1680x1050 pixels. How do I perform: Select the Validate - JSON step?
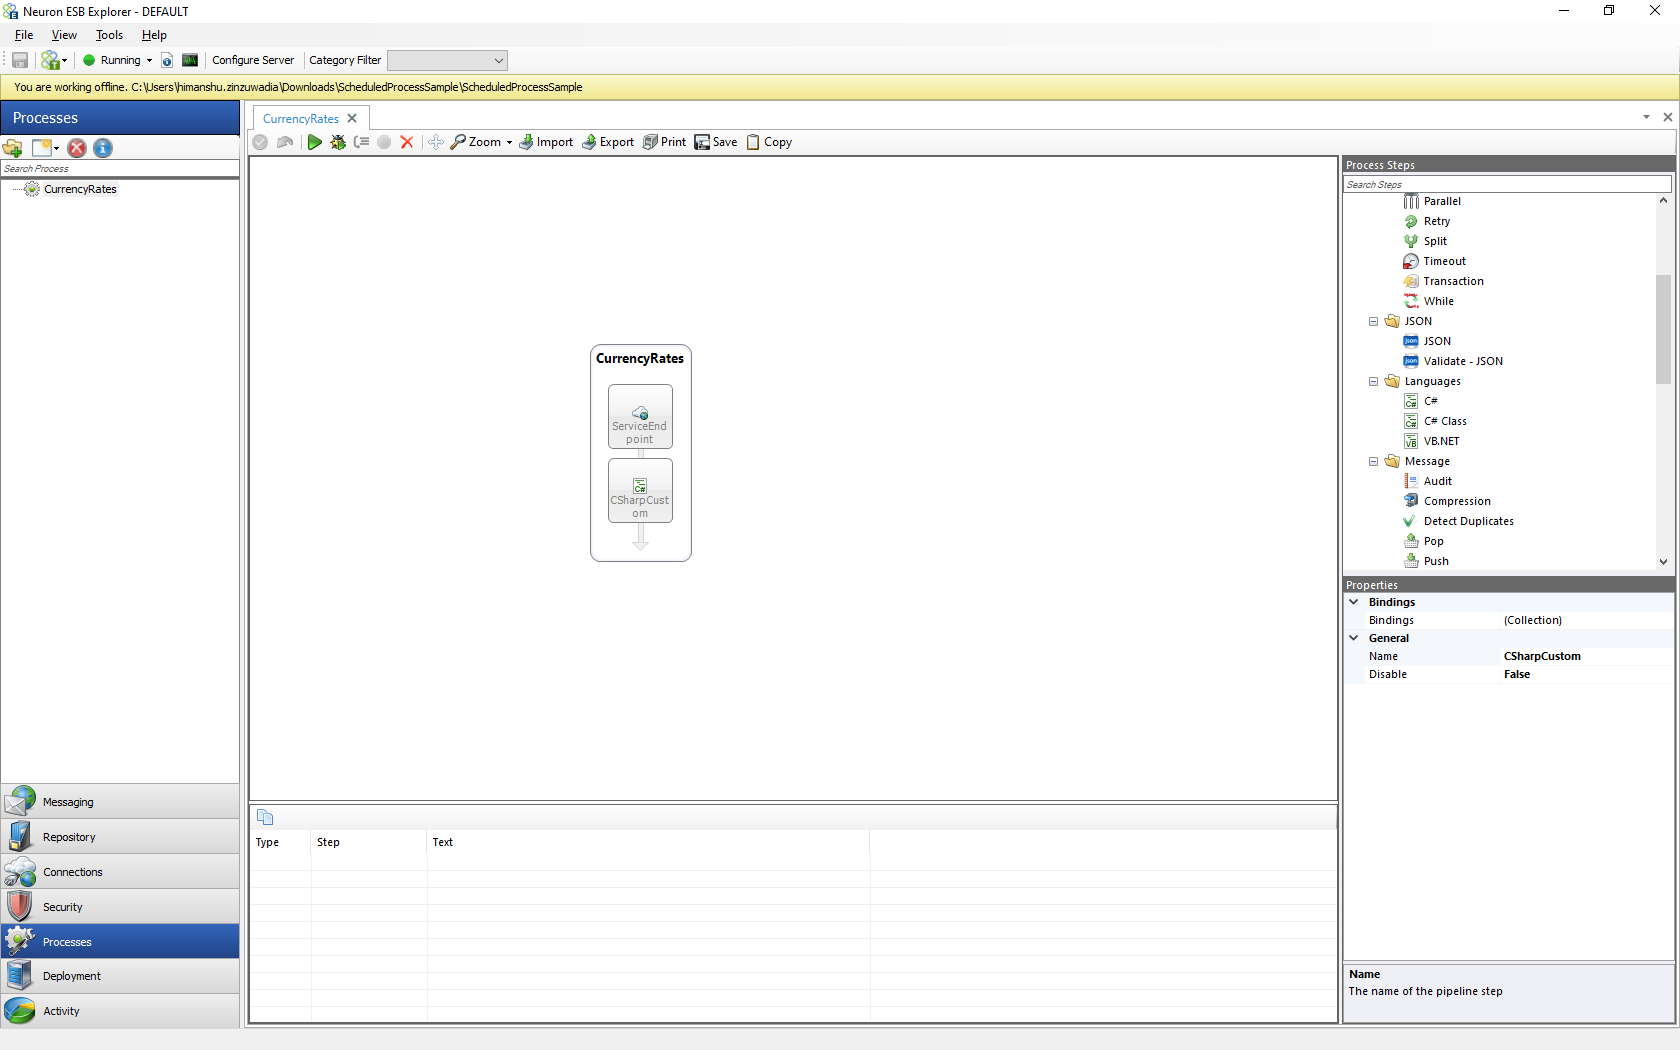[1463, 361]
